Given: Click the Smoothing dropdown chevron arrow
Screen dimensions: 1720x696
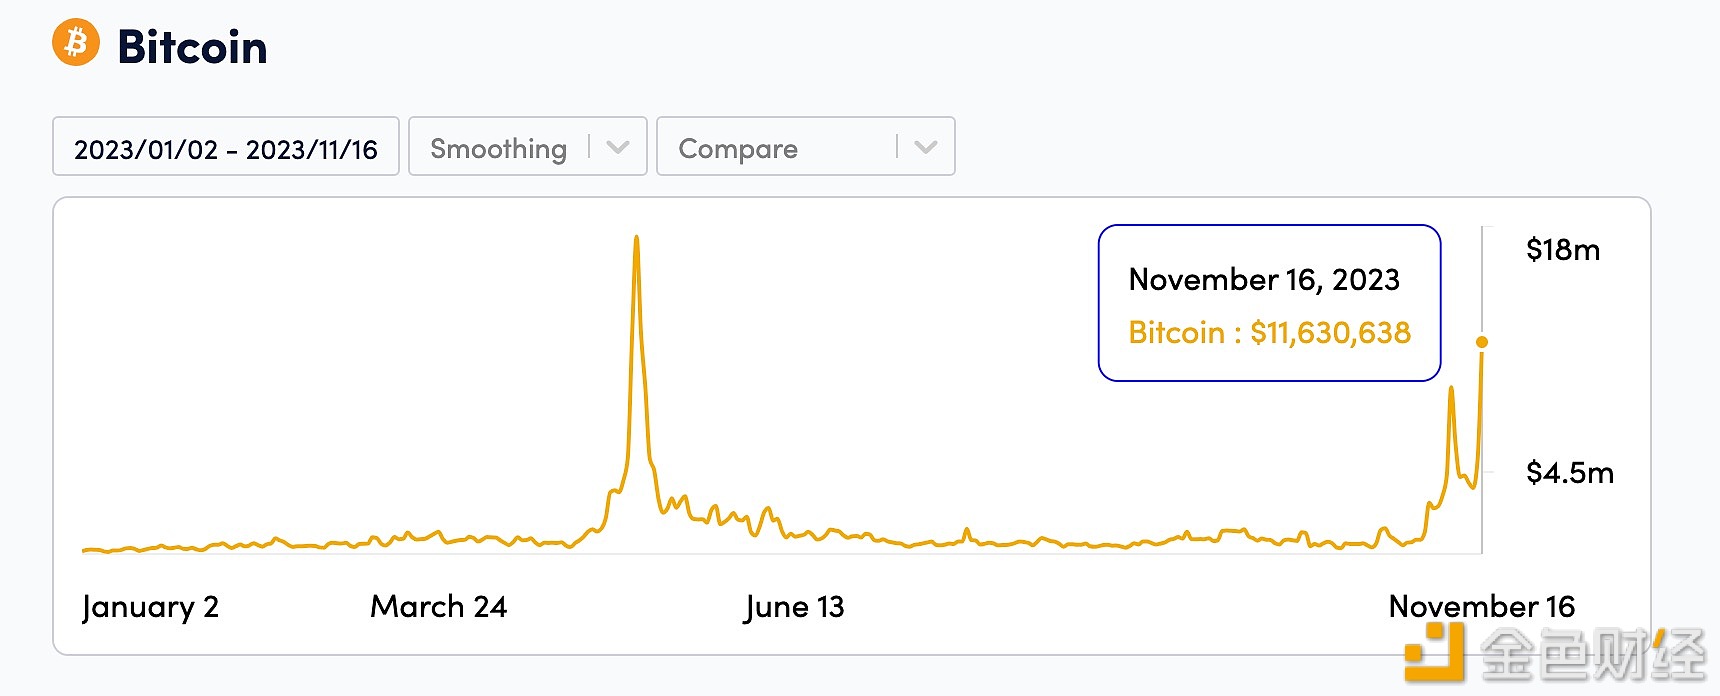Looking at the screenshot, I should (x=618, y=147).
